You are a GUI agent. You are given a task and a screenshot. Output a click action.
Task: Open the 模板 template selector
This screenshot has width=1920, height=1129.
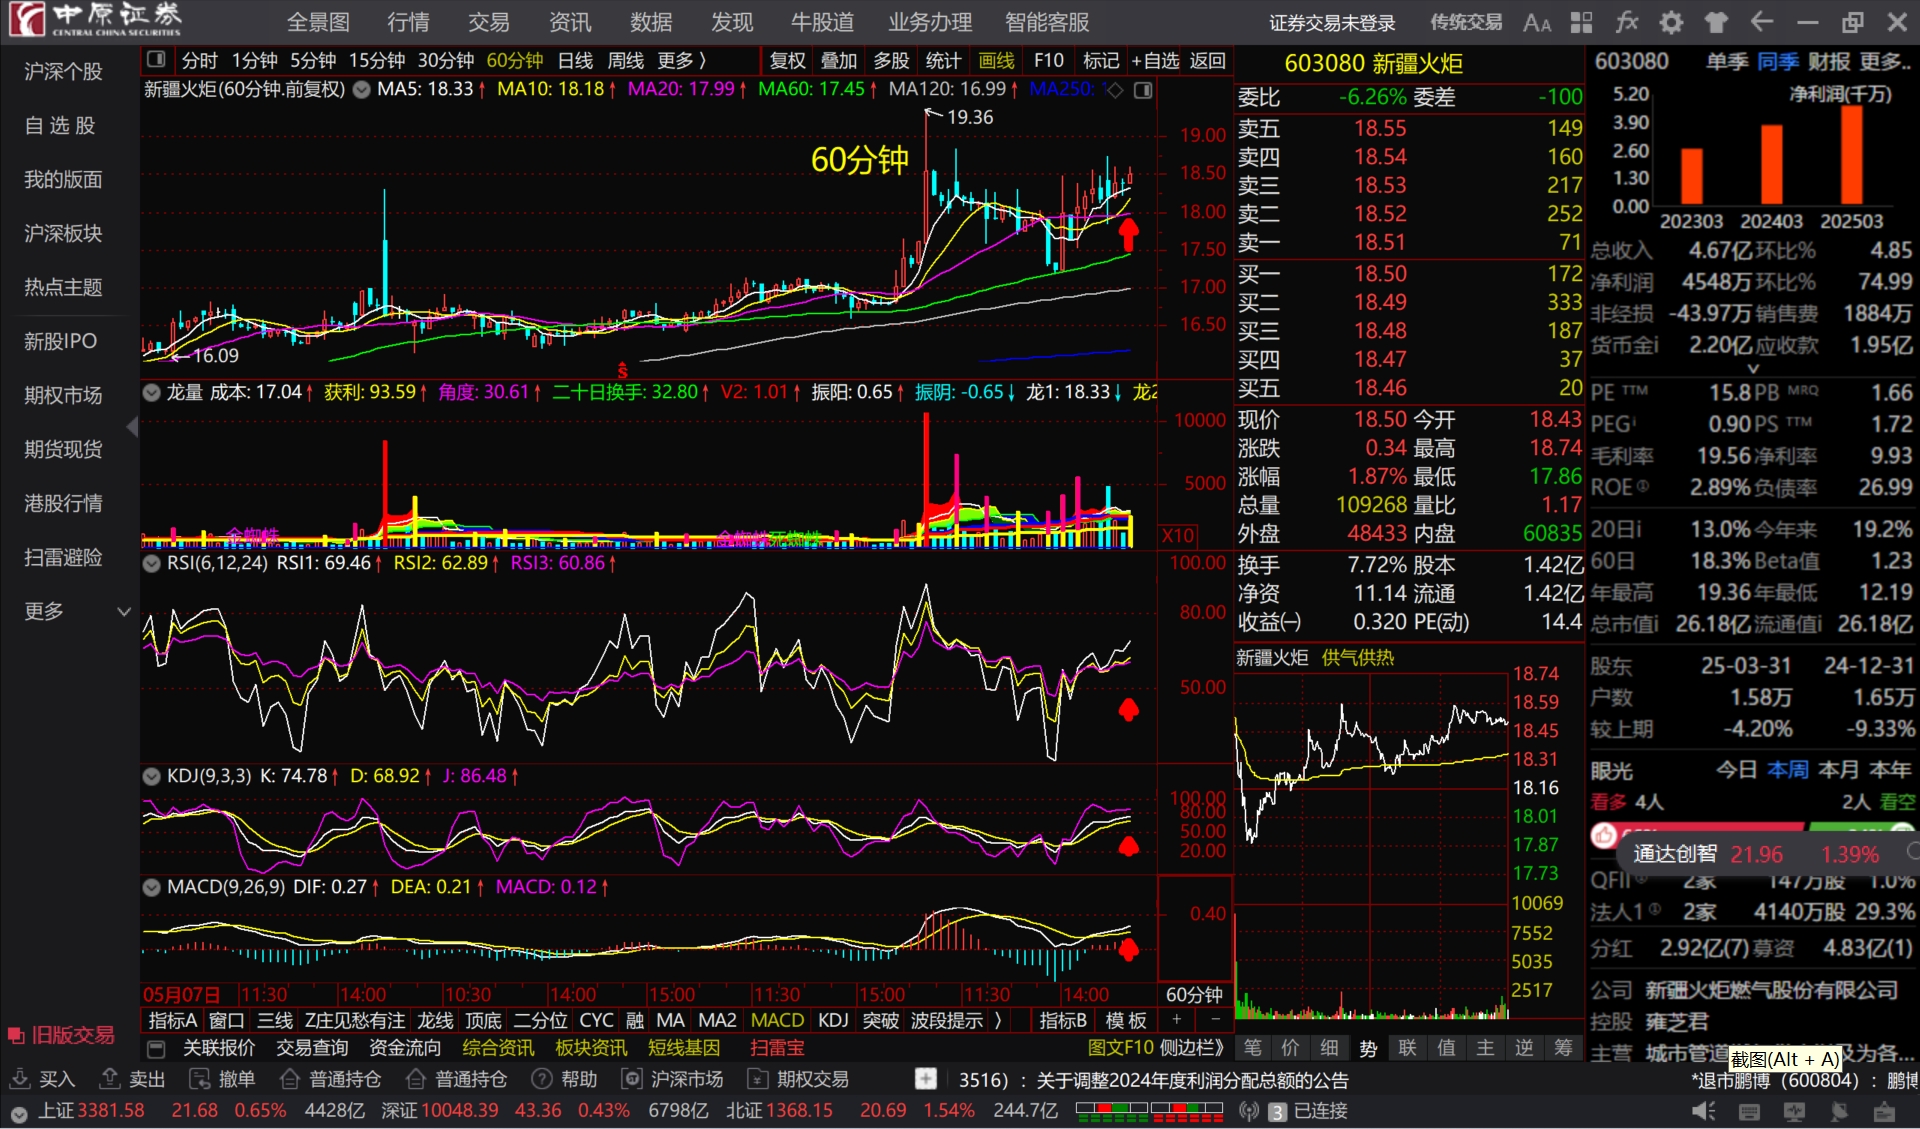(1126, 1020)
